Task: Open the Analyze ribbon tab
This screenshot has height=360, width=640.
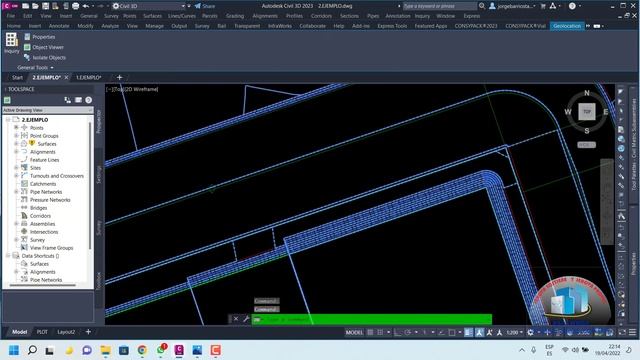Action: 110,26
